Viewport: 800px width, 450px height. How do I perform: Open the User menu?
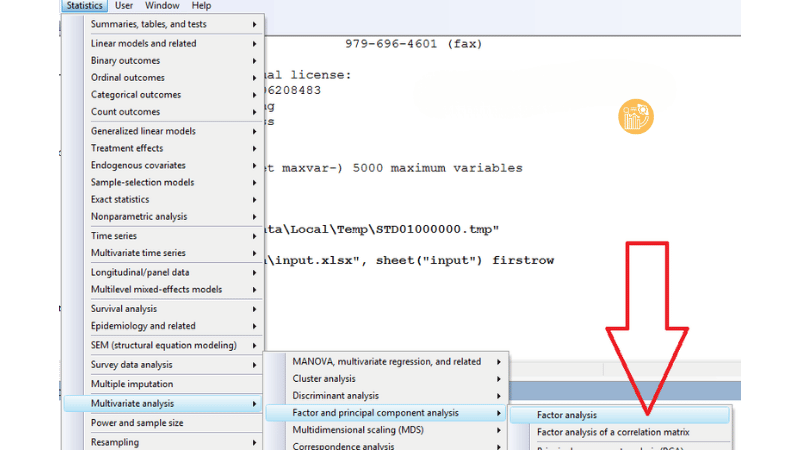[123, 6]
